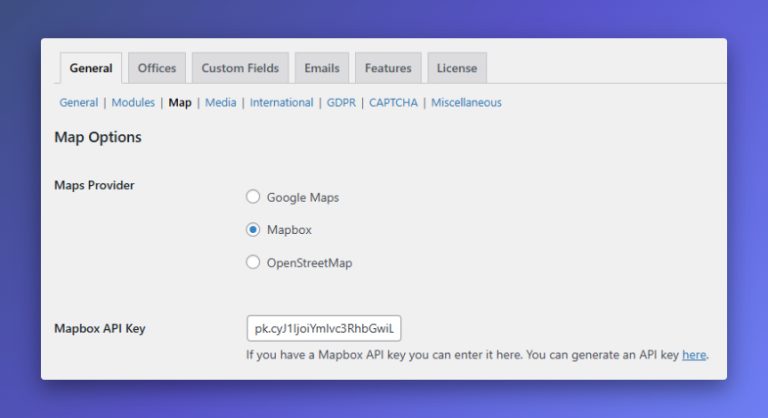
Task: Open the Offices tab
Action: point(157,68)
